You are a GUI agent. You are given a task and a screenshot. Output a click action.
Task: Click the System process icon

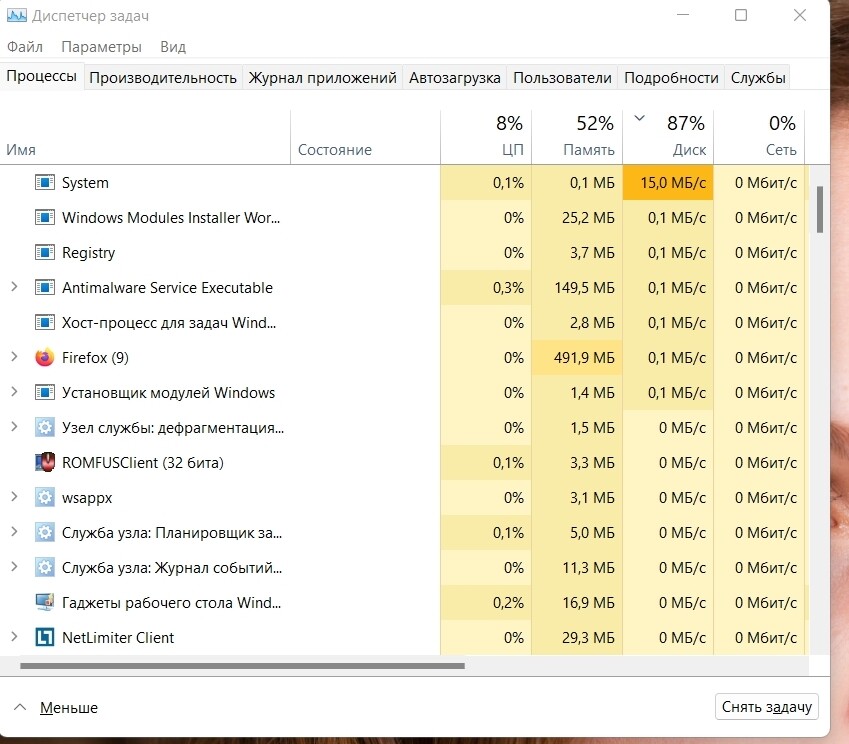pos(44,182)
